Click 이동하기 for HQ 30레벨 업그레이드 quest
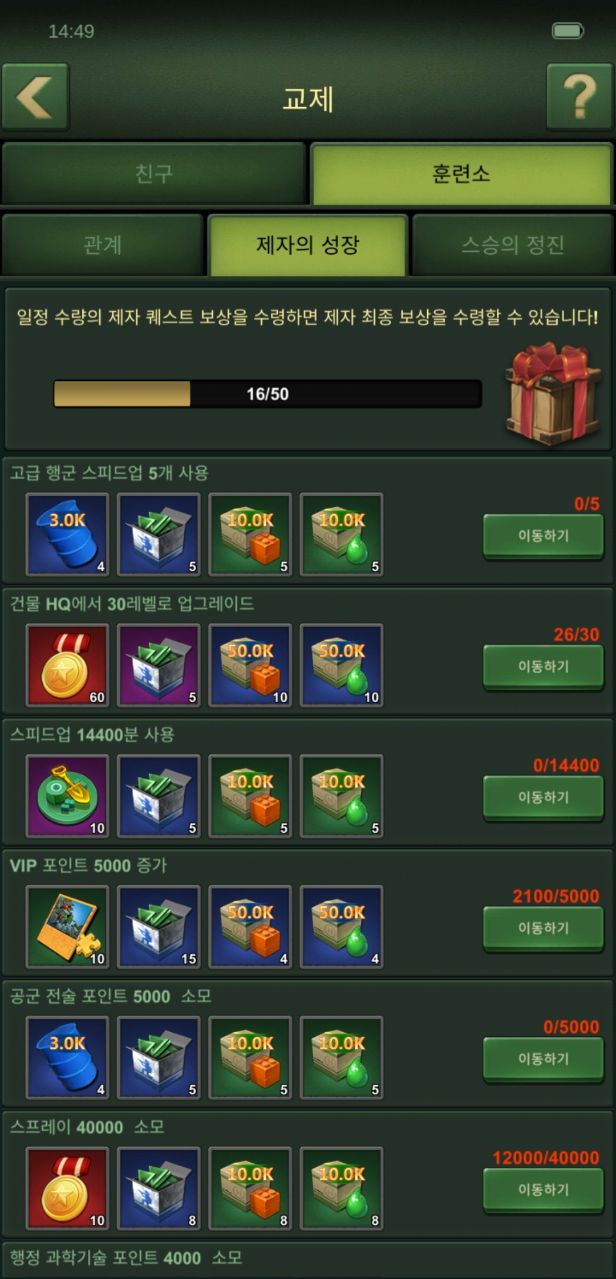This screenshot has width=616, height=1279. click(x=543, y=667)
